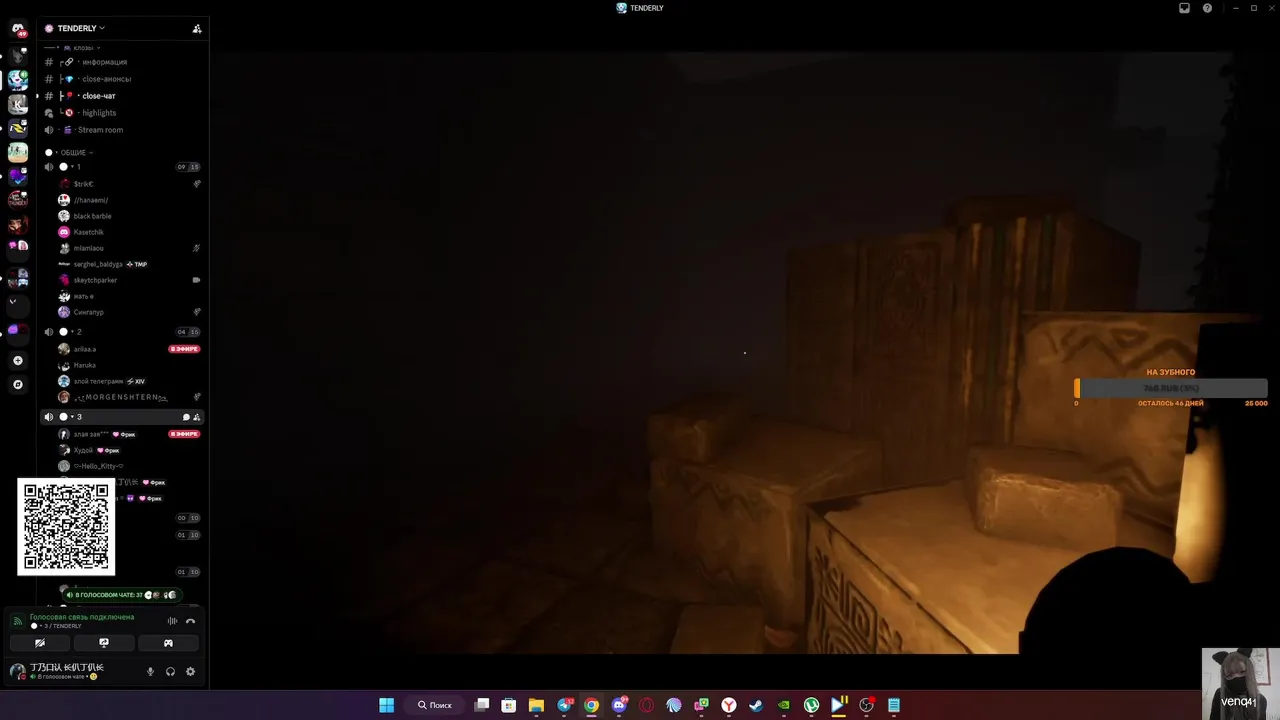Click the venq41 webcam thumbnail
The height and width of the screenshot is (720, 1280).
coord(1240,683)
